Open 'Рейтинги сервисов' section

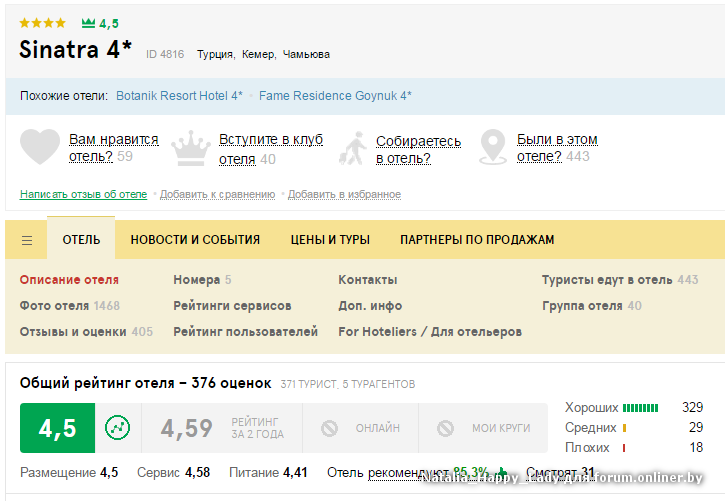(x=232, y=306)
